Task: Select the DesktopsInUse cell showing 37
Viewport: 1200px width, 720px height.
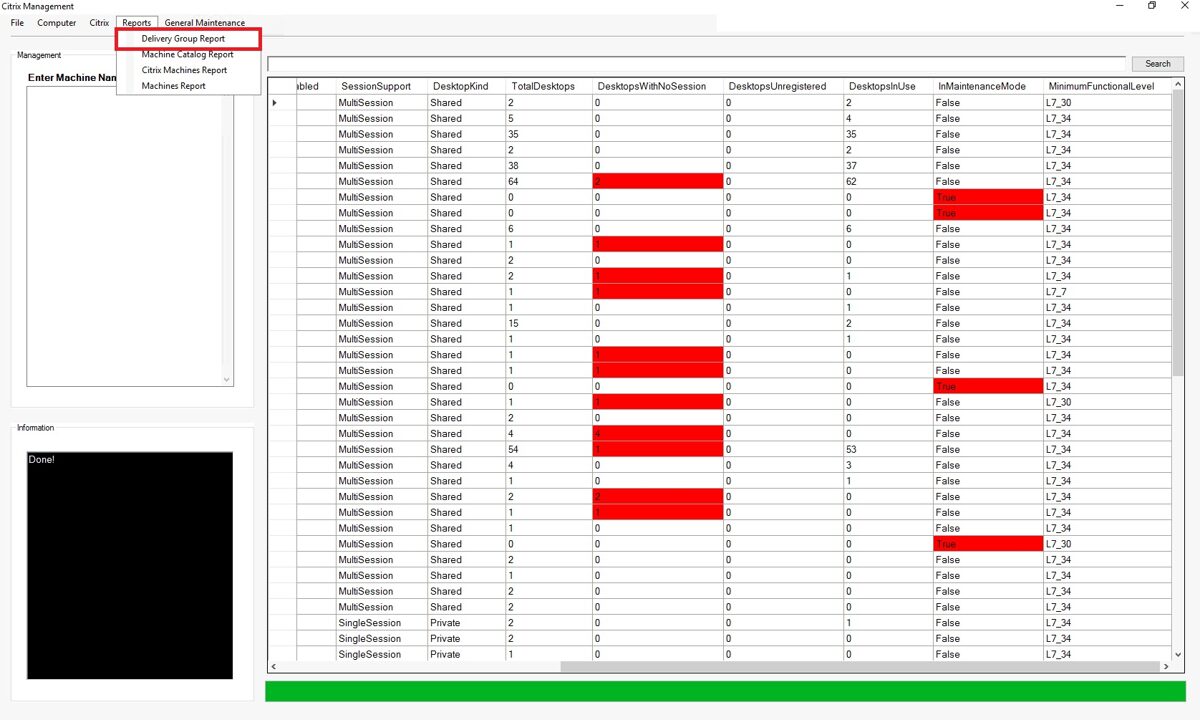Action: pyautogui.click(x=888, y=166)
